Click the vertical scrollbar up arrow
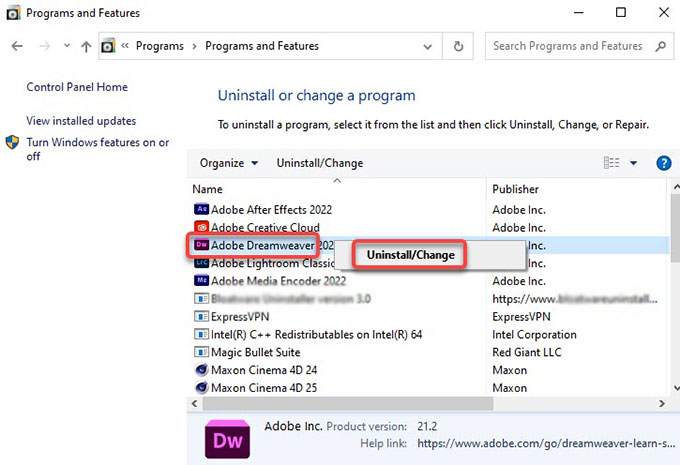The image size is (680, 465). point(676,187)
